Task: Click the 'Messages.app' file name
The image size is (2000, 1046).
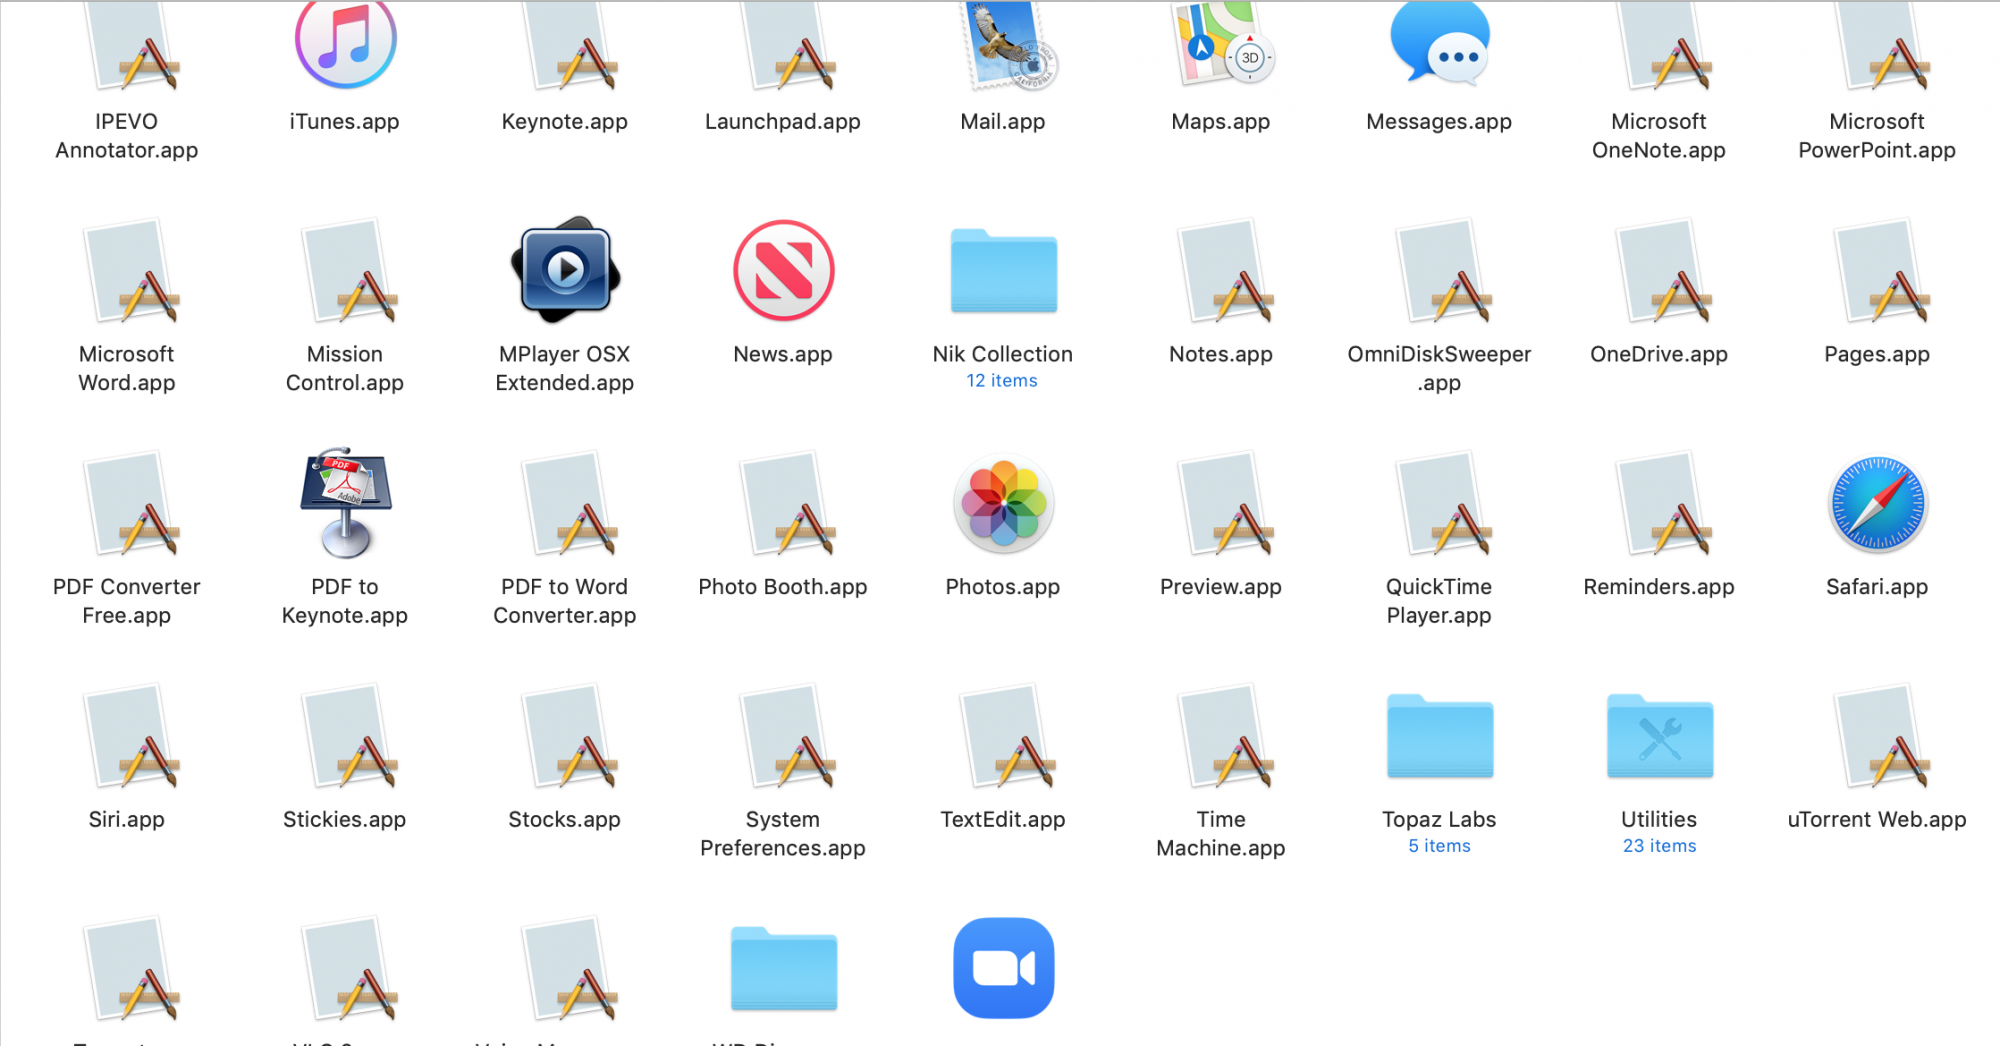Action: pos(1439,121)
